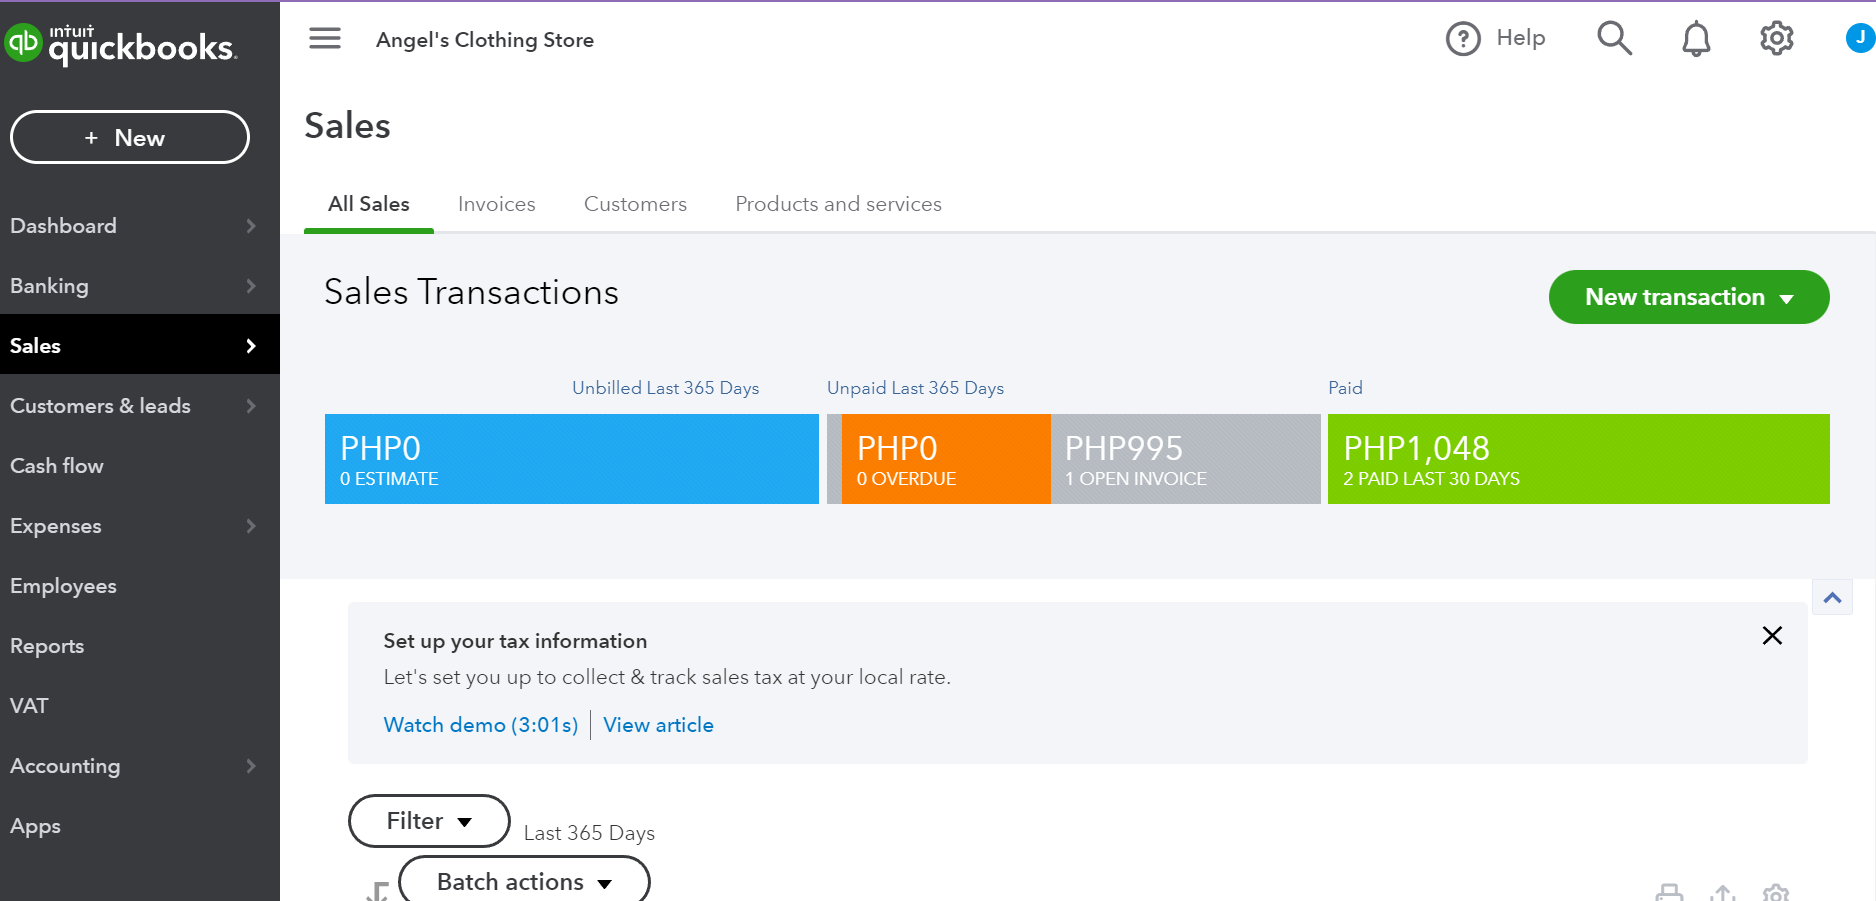The width and height of the screenshot is (1876, 901).
Task: Click Unbilled Last 365 Days label
Action: [665, 388]
